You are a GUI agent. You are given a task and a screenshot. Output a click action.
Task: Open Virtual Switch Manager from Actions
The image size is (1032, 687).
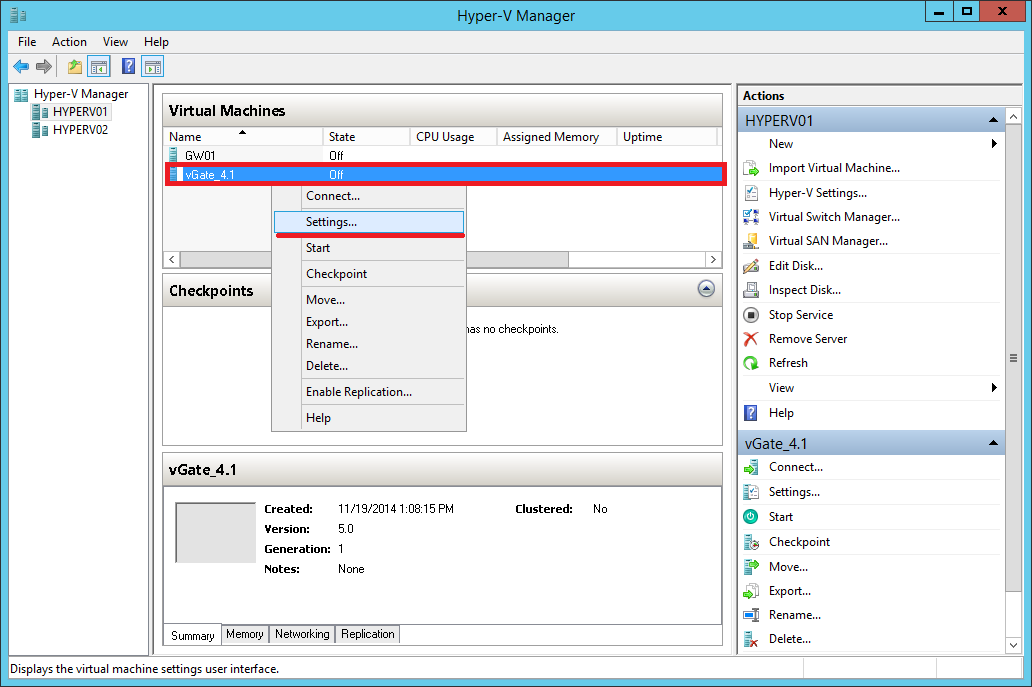(x=834, y=216)
